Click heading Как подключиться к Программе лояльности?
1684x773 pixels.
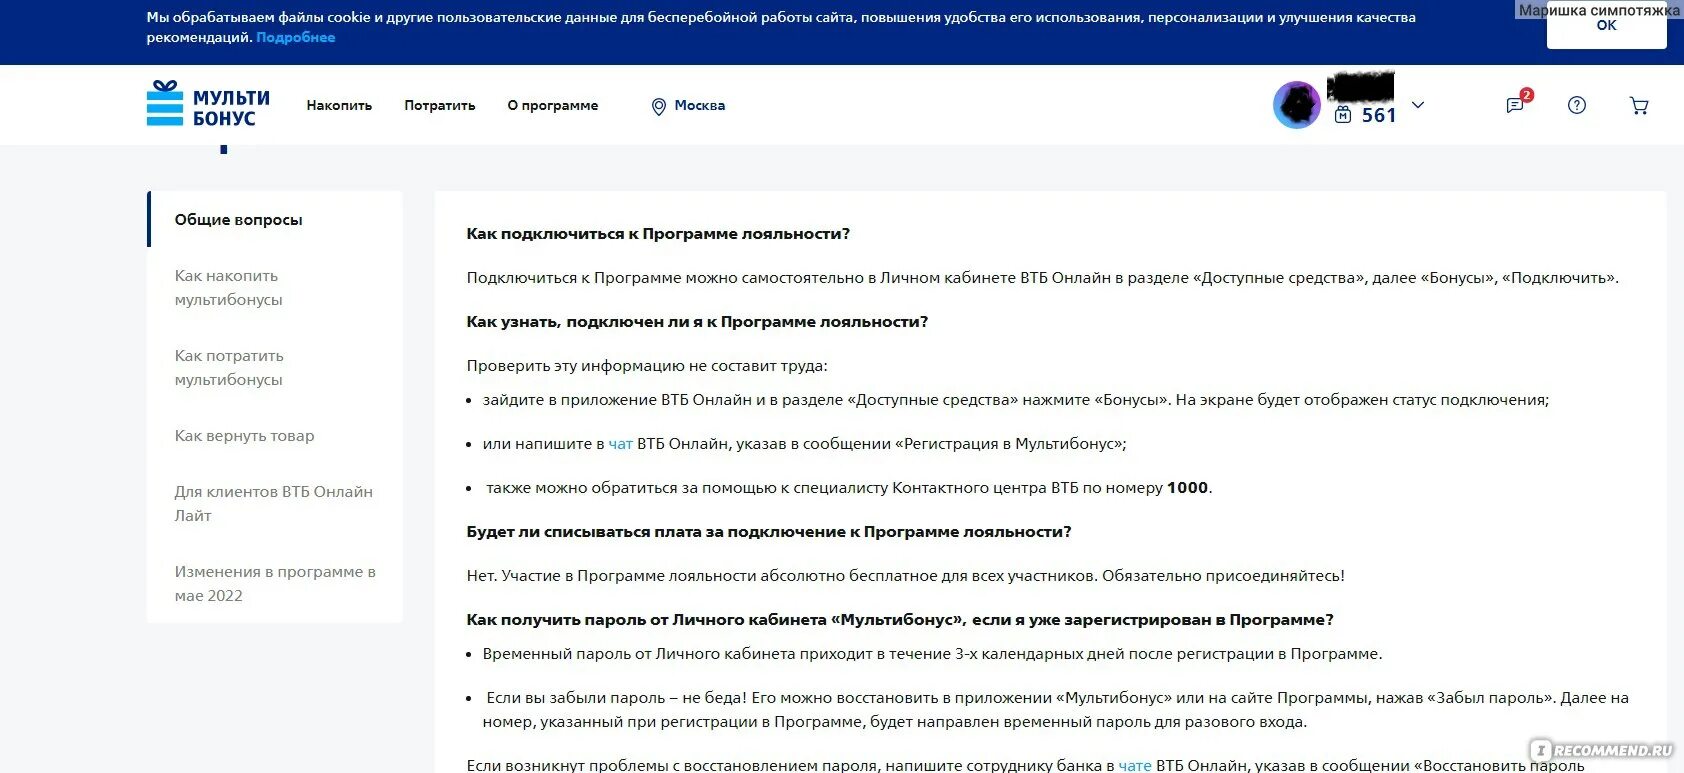point(658,233)
